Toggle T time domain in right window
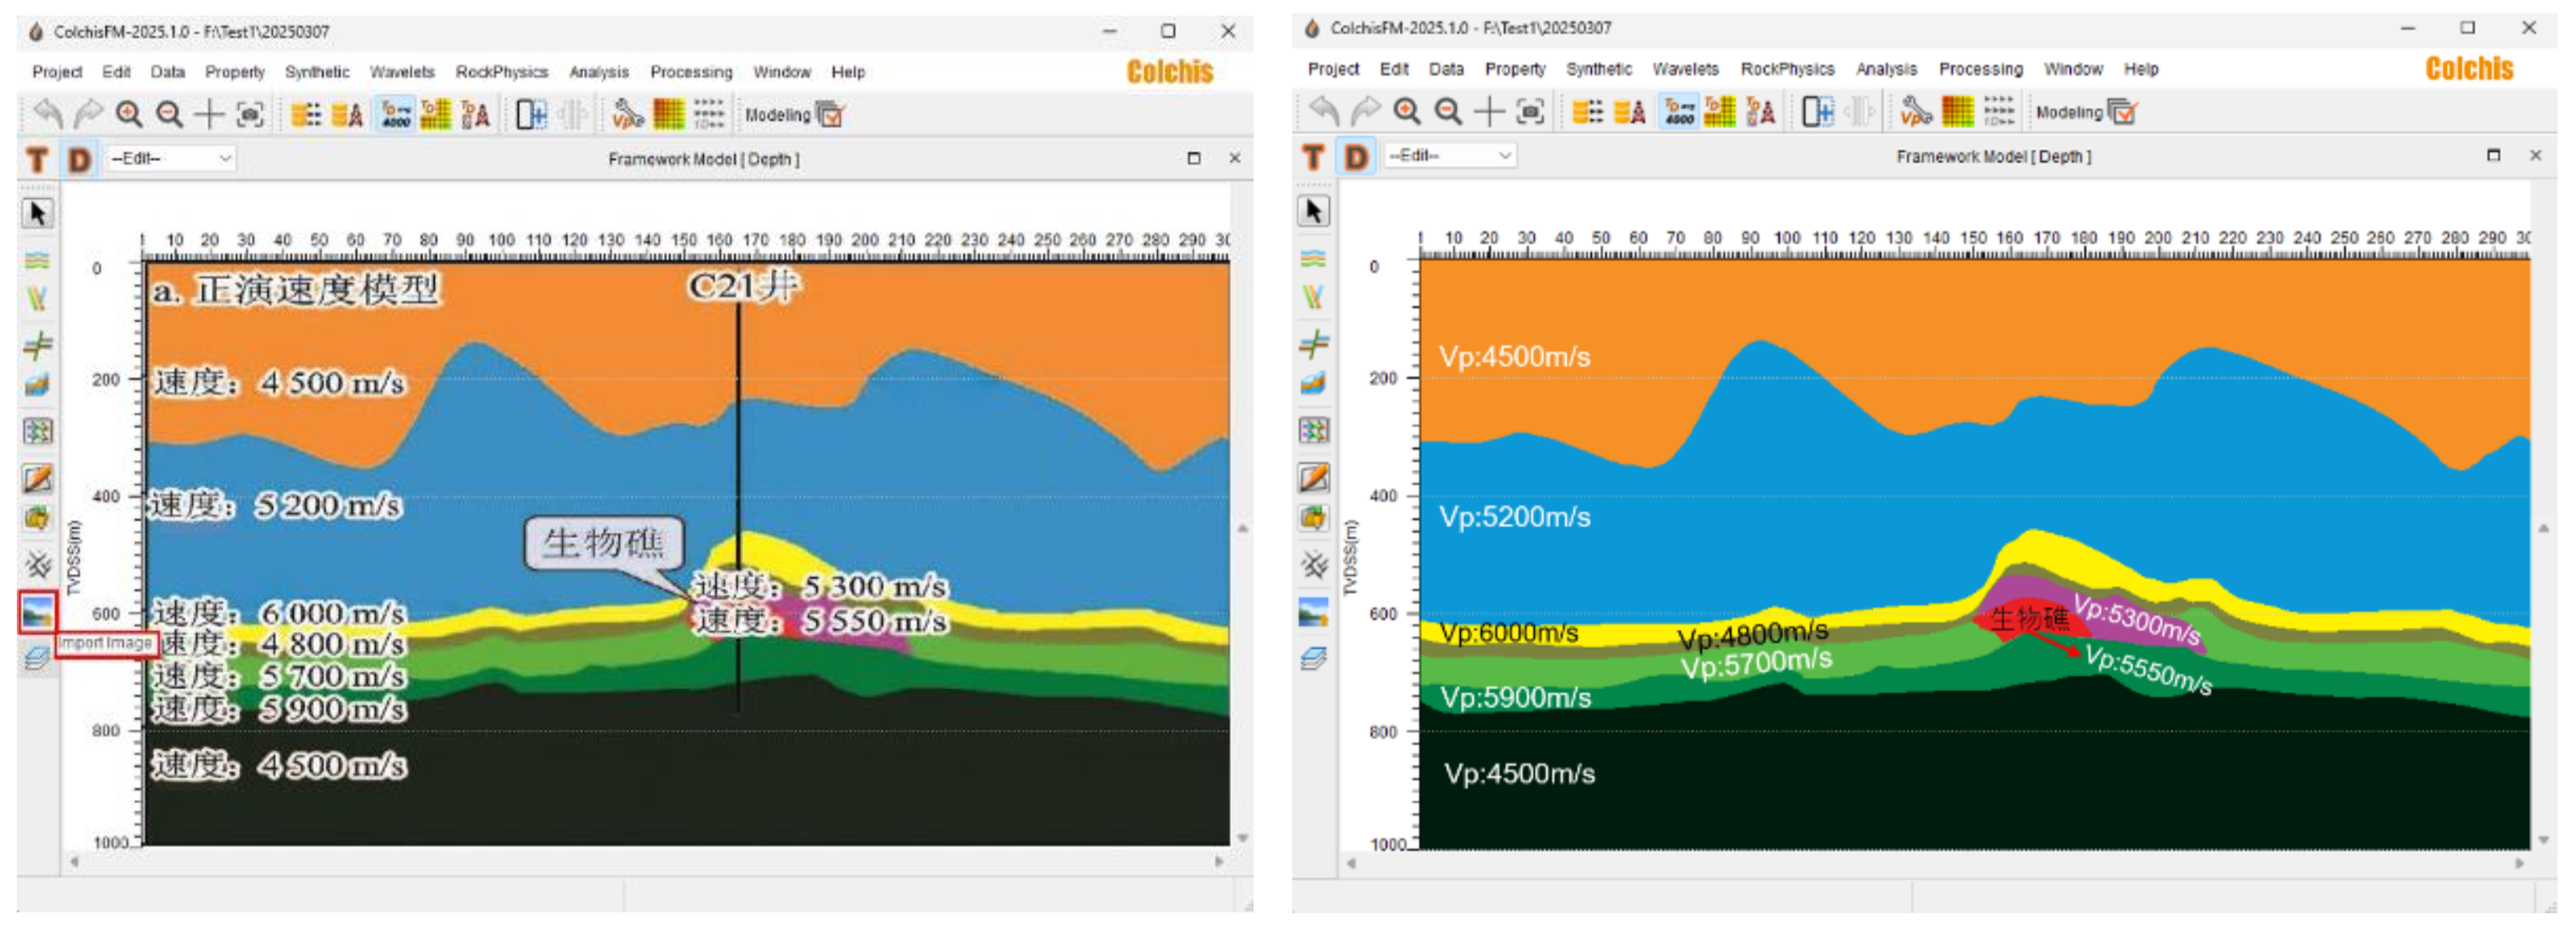The width and height of the screenshot is (2576, 925). pyautogui.click(x=1314, y=156)
